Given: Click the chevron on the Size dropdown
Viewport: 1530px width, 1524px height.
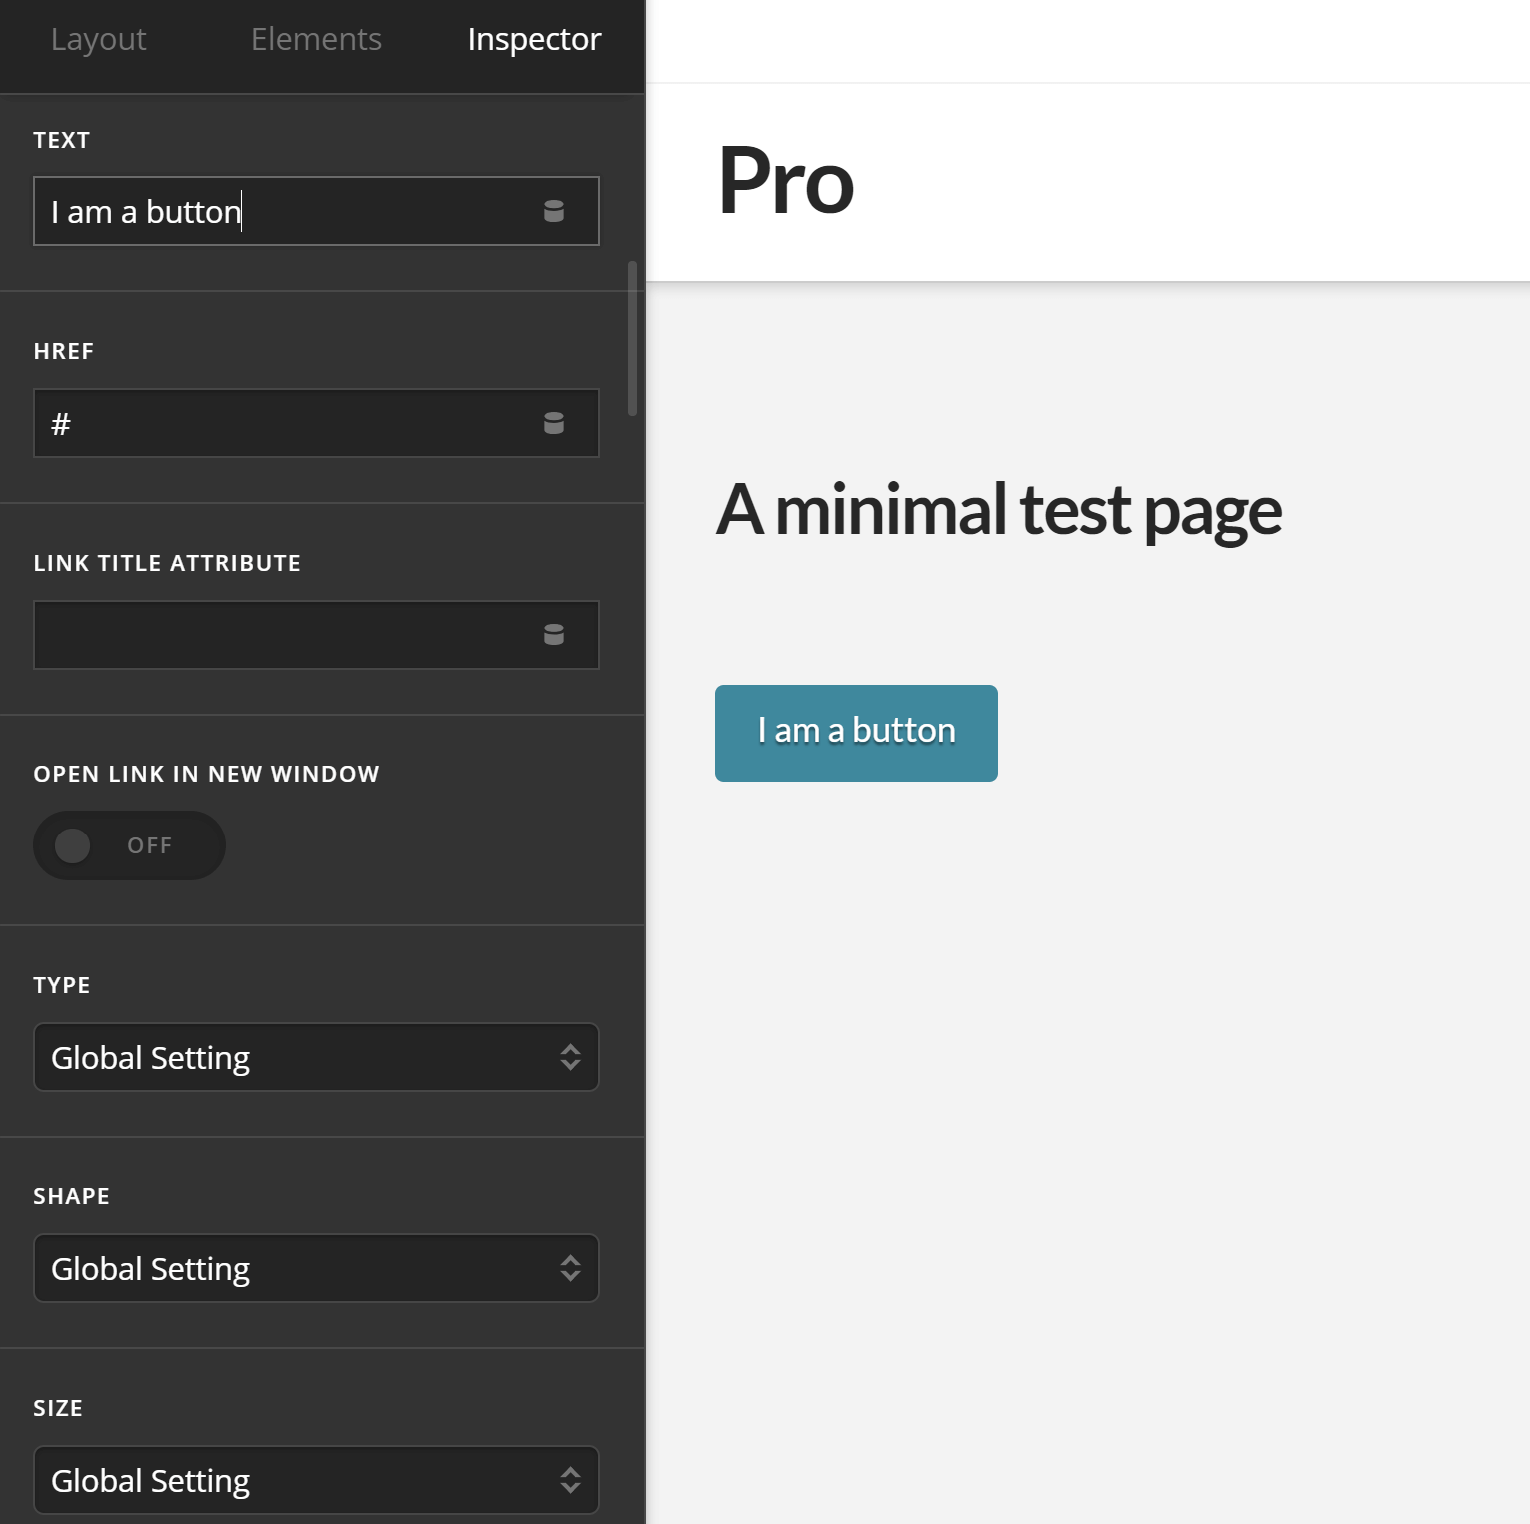Looking at the screenshot, I should [x=570, y=1480].
